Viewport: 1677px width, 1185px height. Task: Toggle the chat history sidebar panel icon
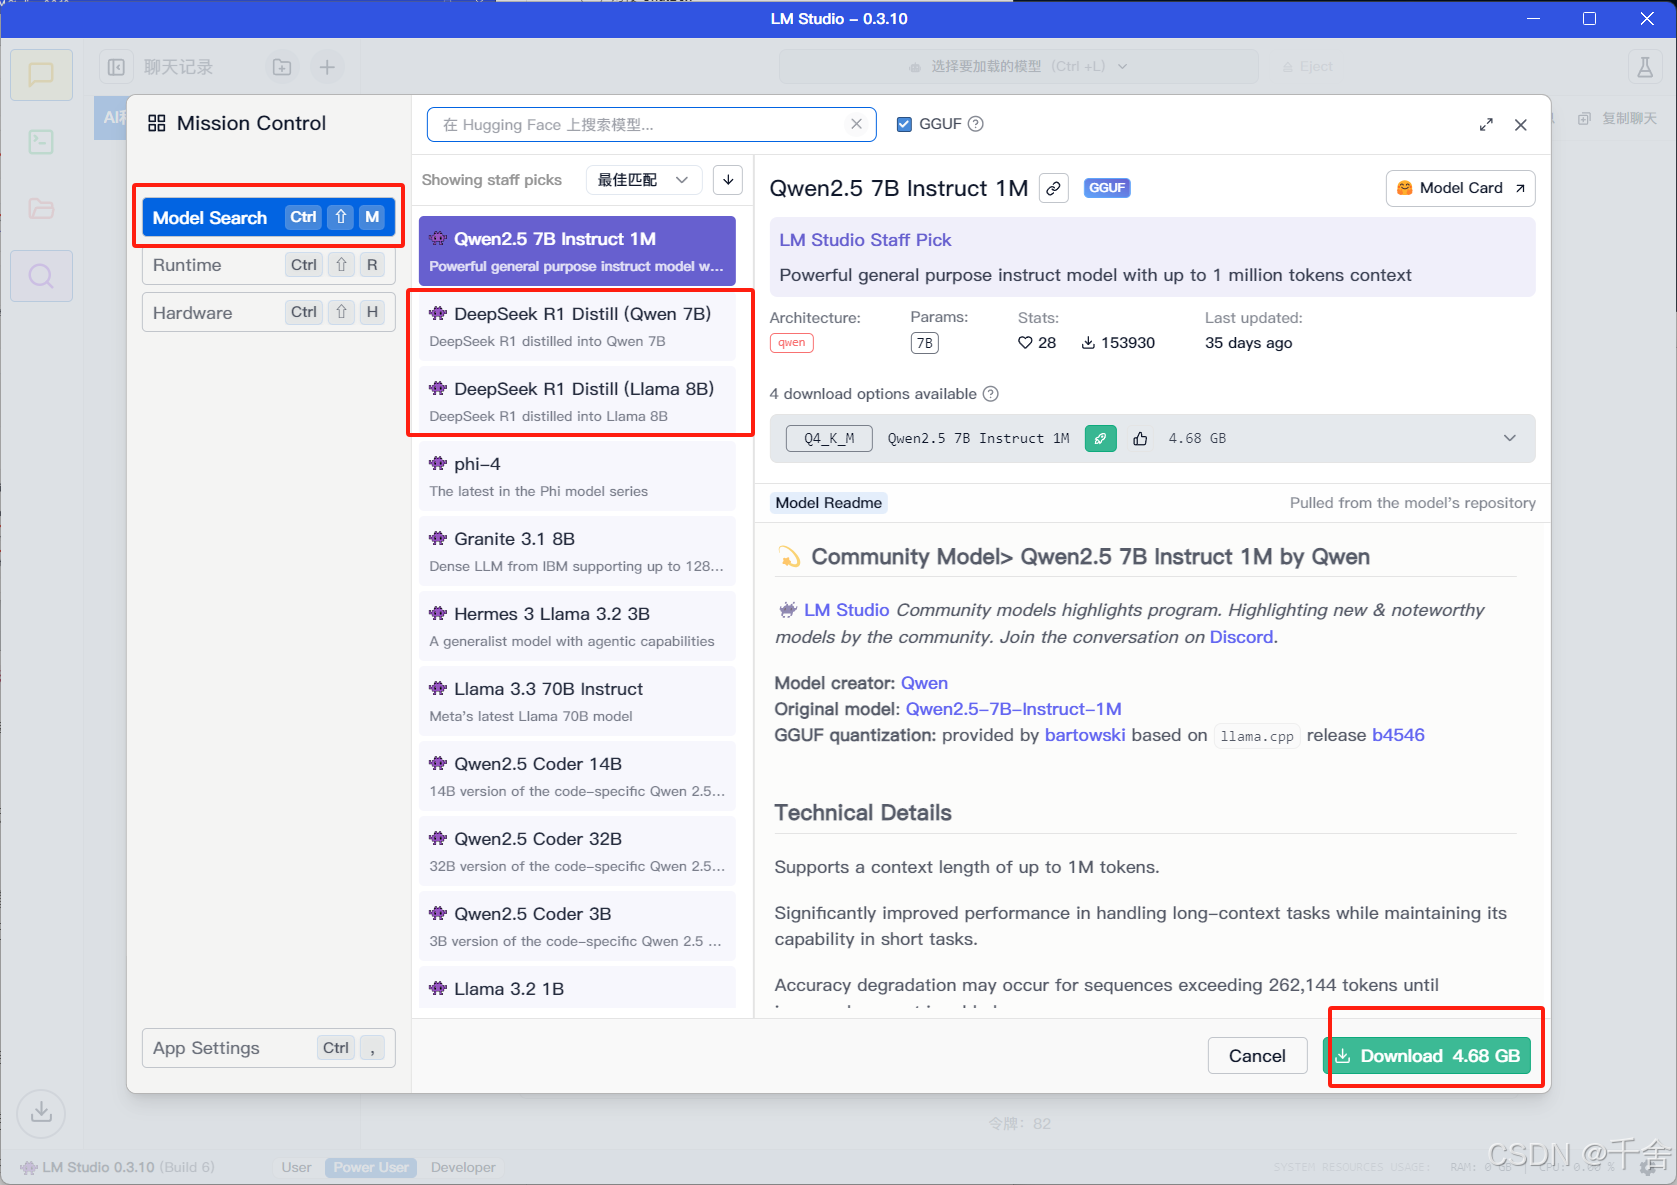click(x=116, y=67)
